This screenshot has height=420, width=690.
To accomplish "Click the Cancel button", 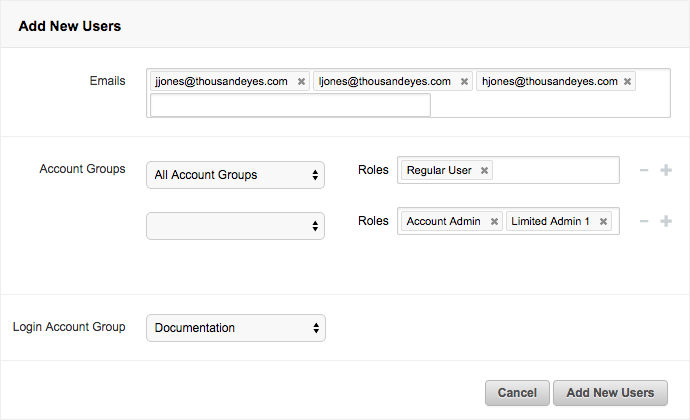I will tap(517, 393).
